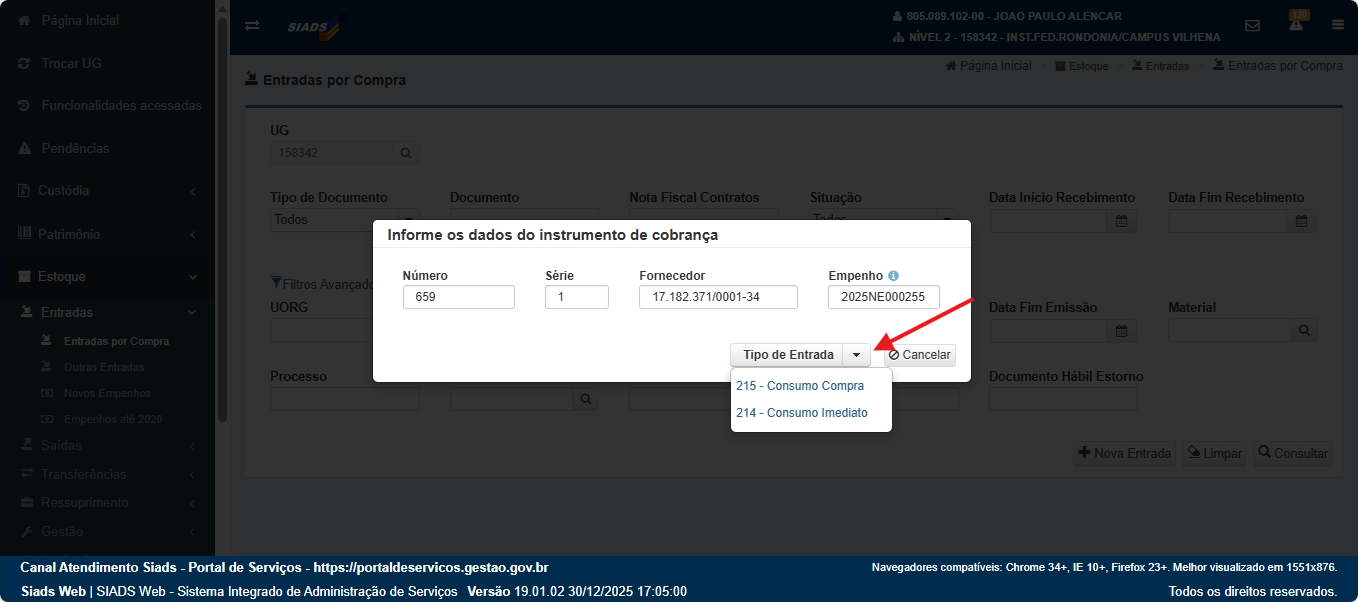Image resolution: width=1358 pixels, height=602 pixels.
Task: Toggle the Tipo de Entrada dropdown arrow
Action: pyautogui.click(x=856, y=355)
